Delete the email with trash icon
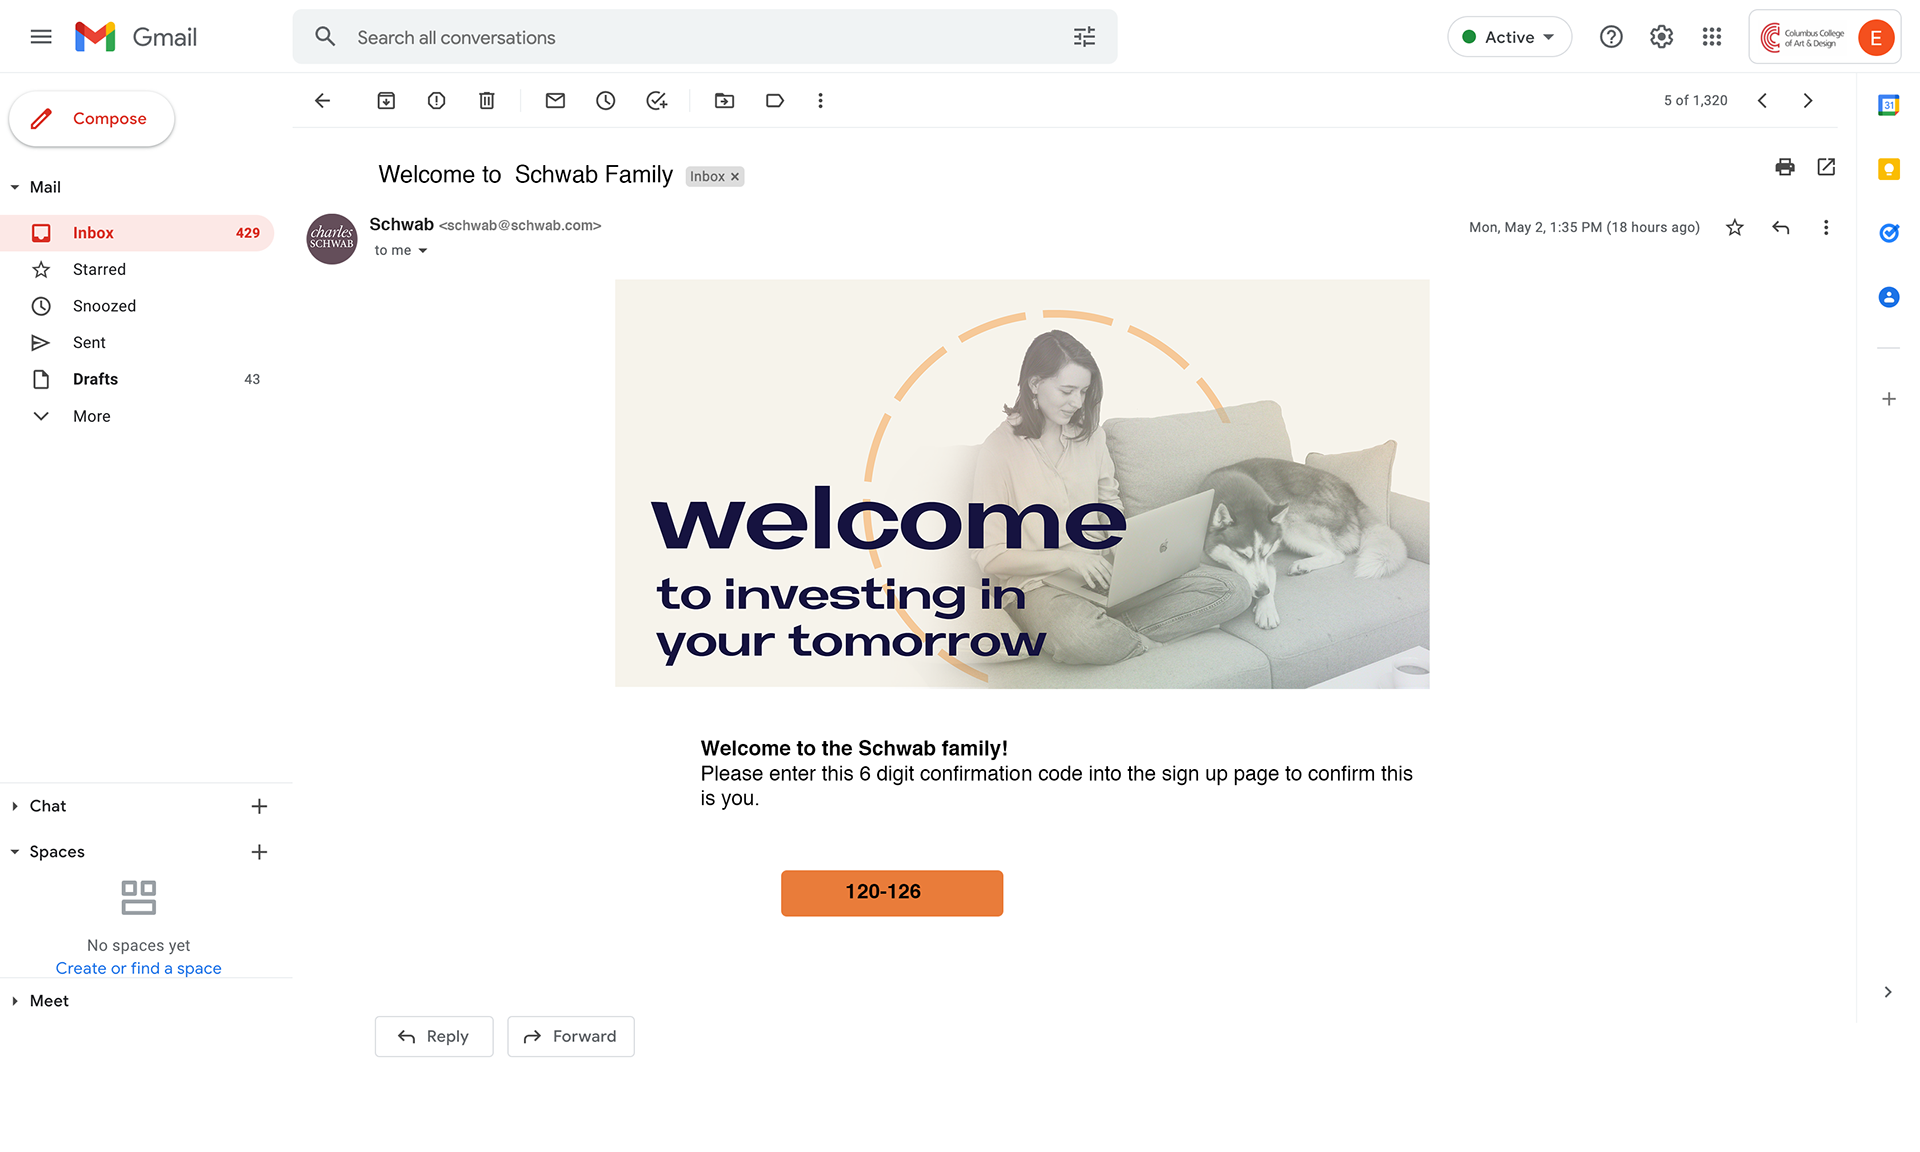Image resolution: width=1920 pixels, height=1152 pixels. [487, 101]
